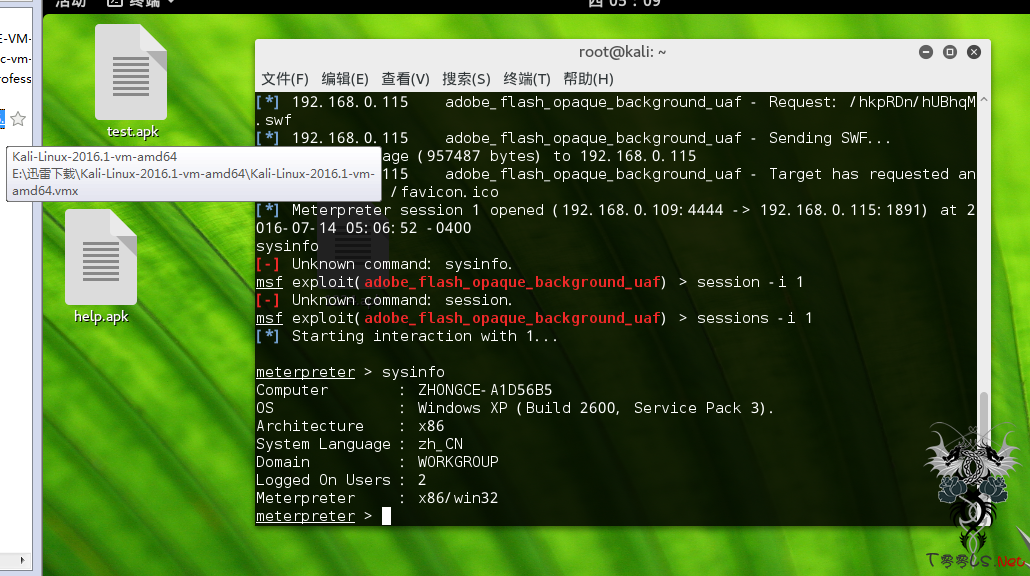Click the terminal title "root@kali: ~"
Viewport: 1030px width, 576px height.
pos(622,52)
